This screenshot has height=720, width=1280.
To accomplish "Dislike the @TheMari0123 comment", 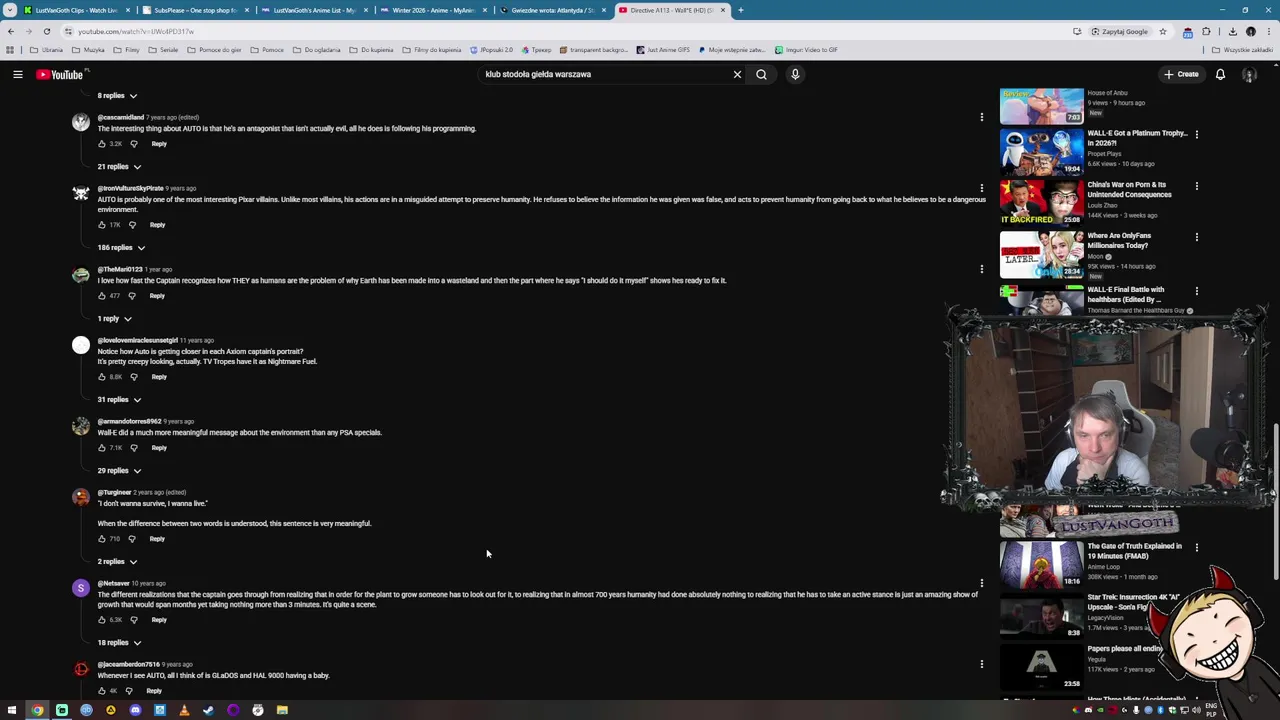I will (x=131, y=296).
